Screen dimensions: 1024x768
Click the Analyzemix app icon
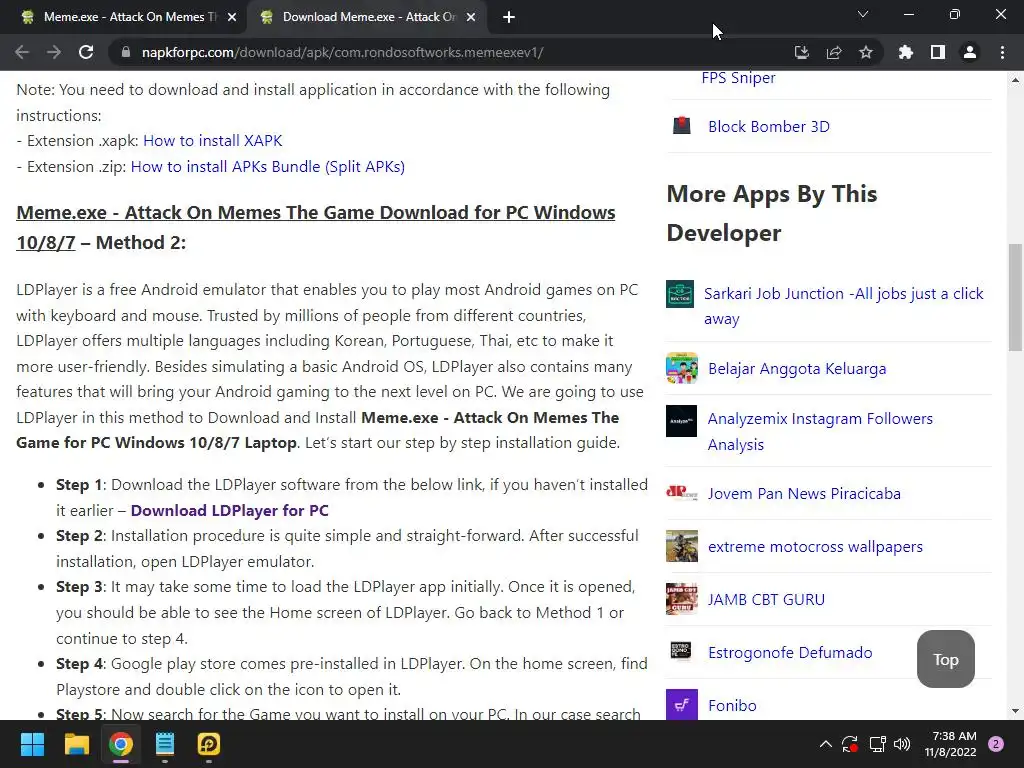coord(682,421)
